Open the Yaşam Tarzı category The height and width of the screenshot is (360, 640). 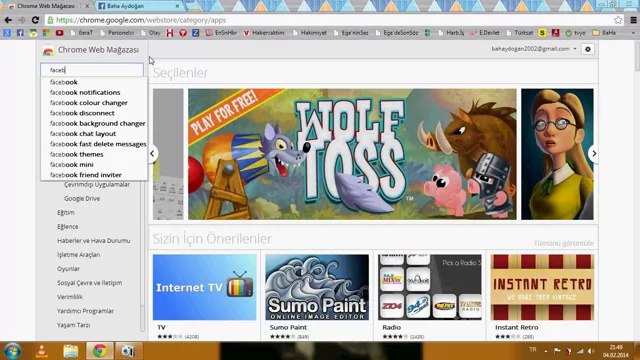(x=73, y=325)
